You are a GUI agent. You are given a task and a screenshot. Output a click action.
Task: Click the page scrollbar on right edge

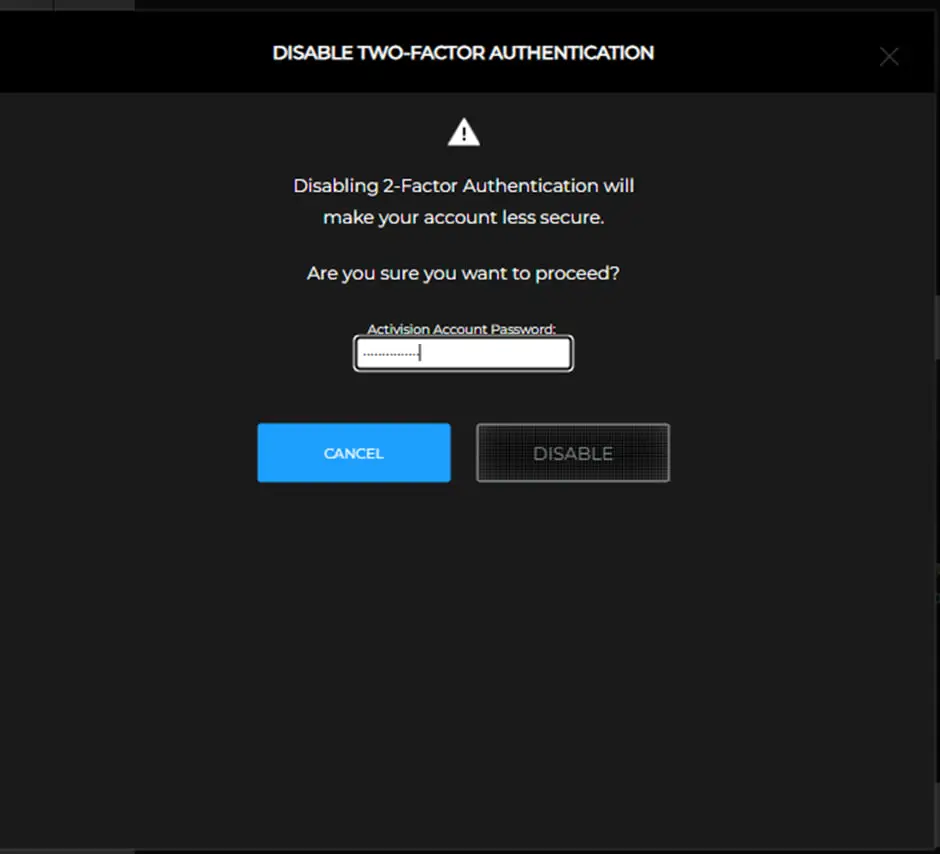tap(936, 330)
